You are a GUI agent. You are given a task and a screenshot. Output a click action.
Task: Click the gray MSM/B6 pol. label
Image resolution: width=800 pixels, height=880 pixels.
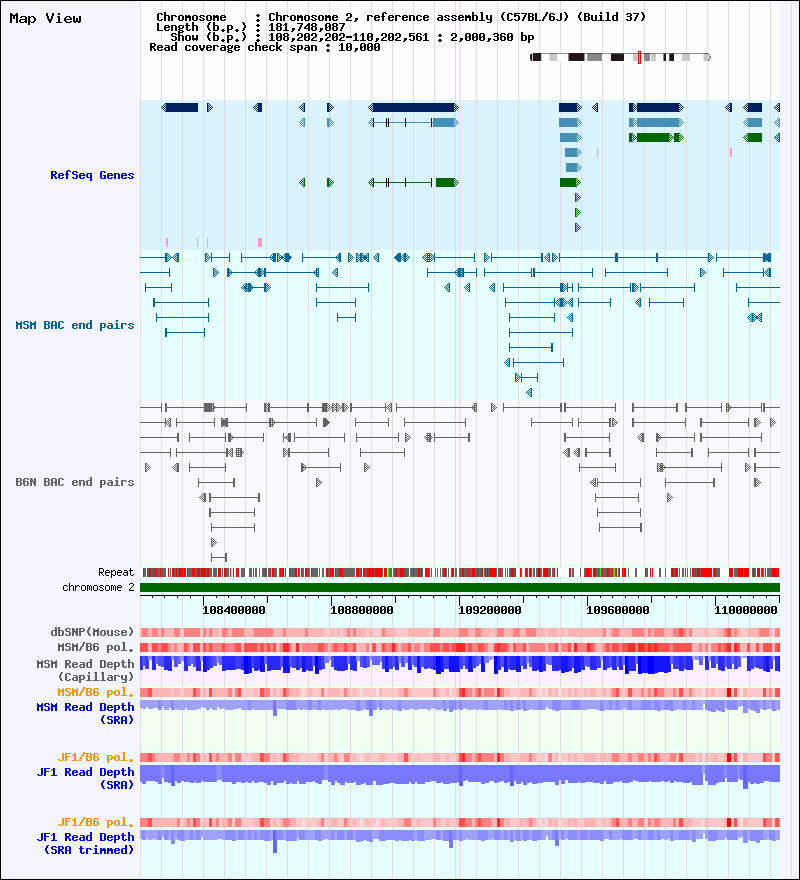point(95,647)
